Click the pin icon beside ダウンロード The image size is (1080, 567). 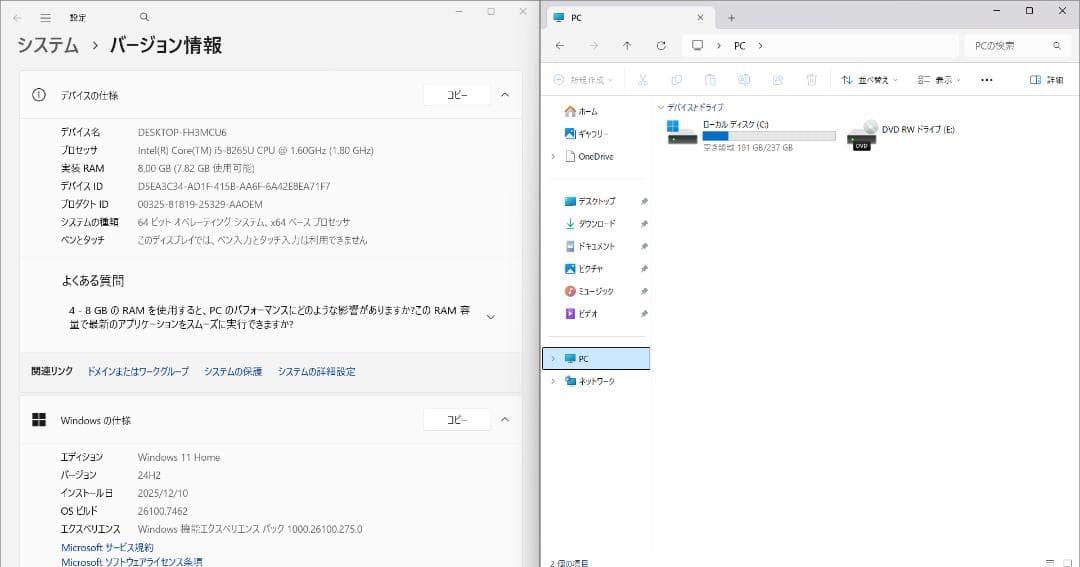pos(644,224)
